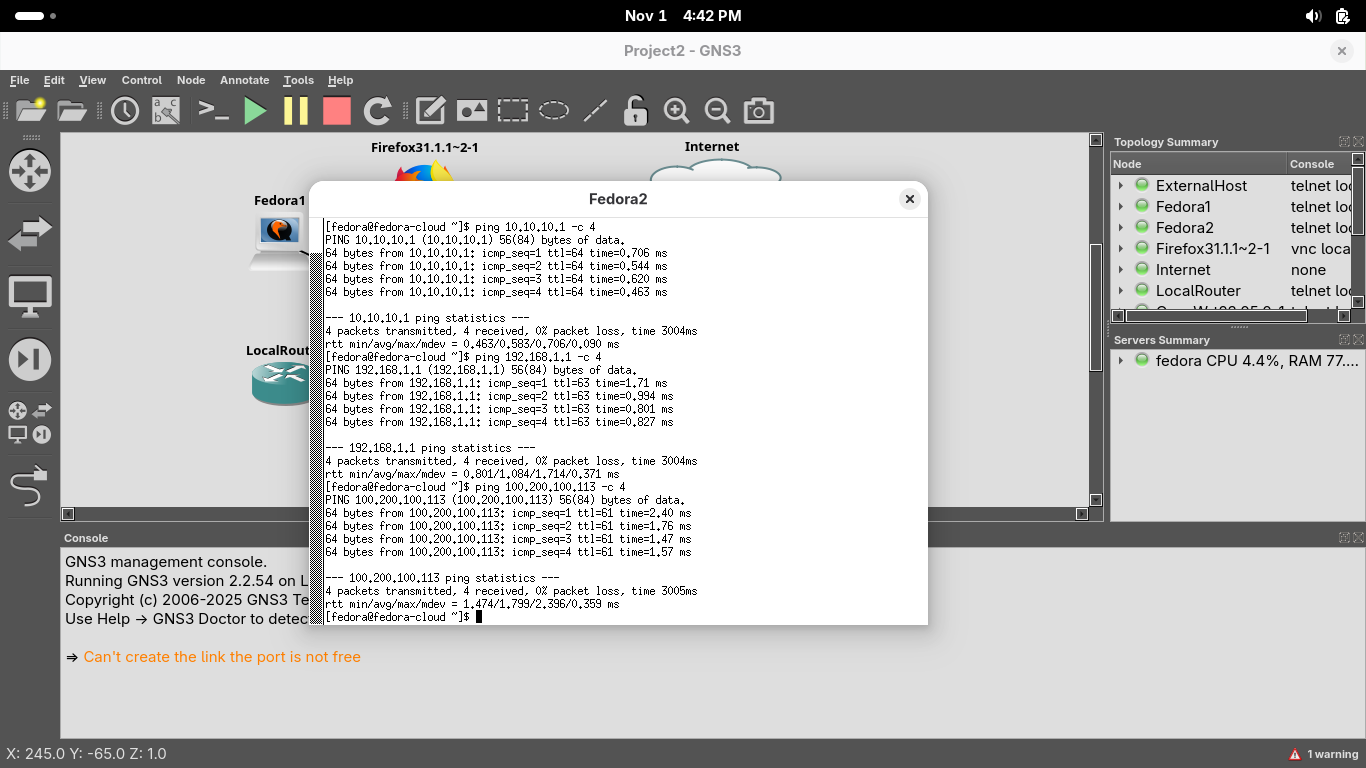
Task: Toggle the lock/unlock items padlock icon
Action: (x=635, y=111)
